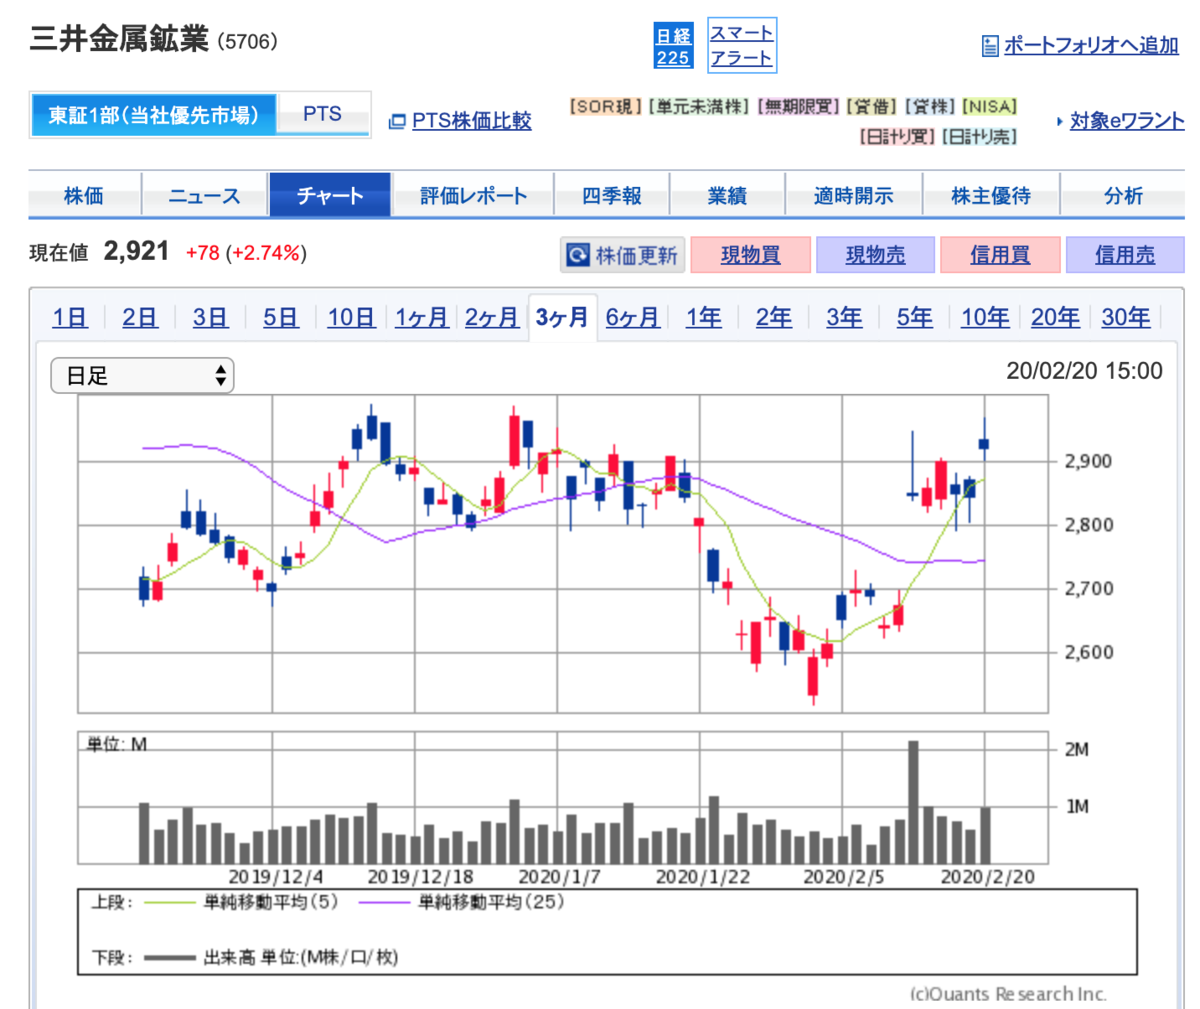1200x1009 pixels.
Task: Open the ポートフォリオへ追加 link
Action: (x=1091, y=46)
